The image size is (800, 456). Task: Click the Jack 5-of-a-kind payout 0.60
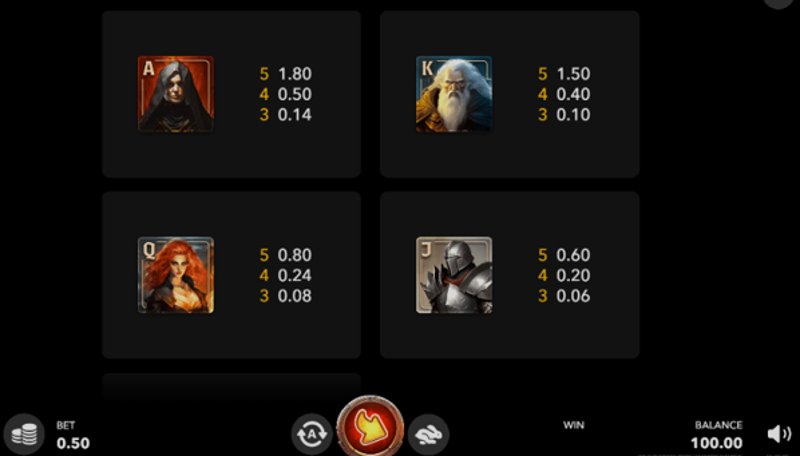tap(573, 255)
